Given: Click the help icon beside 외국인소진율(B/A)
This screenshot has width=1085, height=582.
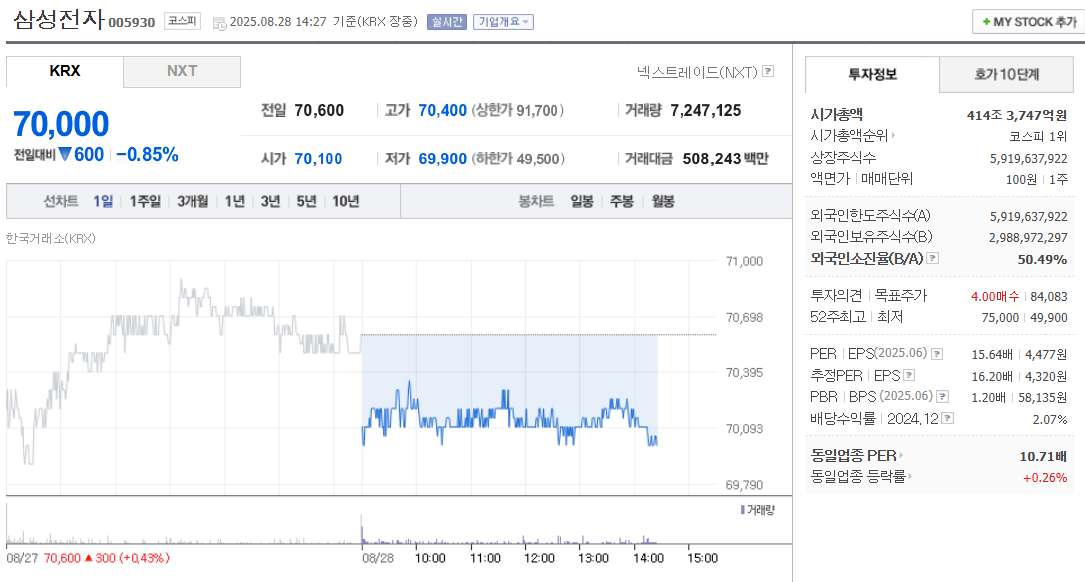Looking at the screenshot, I should point(933,258).
